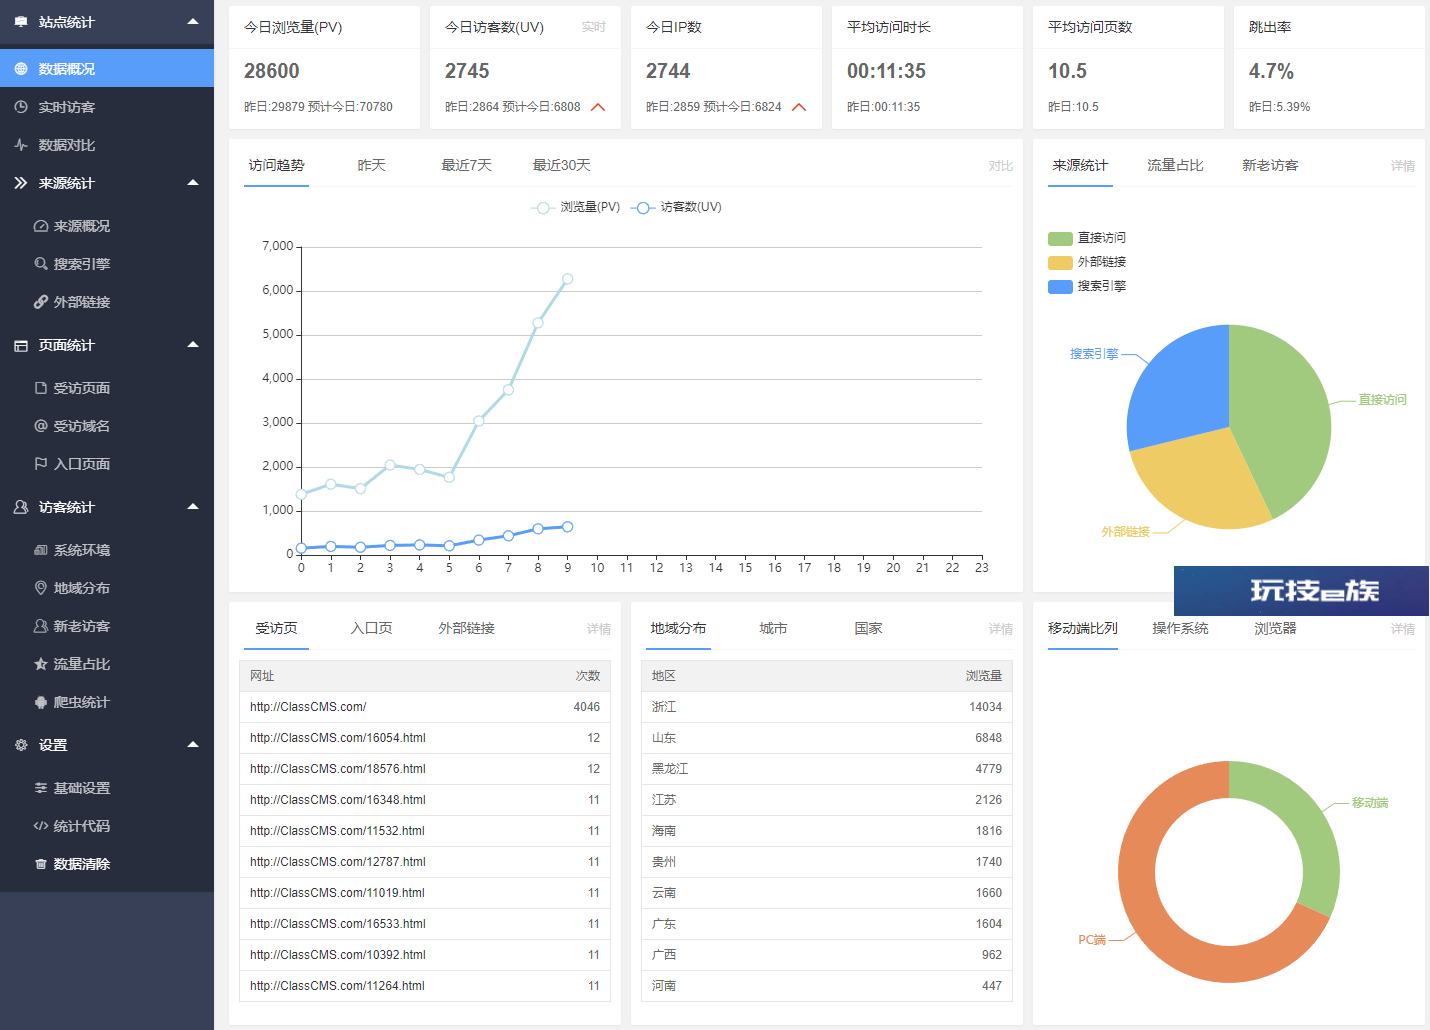Select the 新老访客 tab in source panel
The height and width of the screenshot is (1030, 1430).
[x=1270, y=165]
